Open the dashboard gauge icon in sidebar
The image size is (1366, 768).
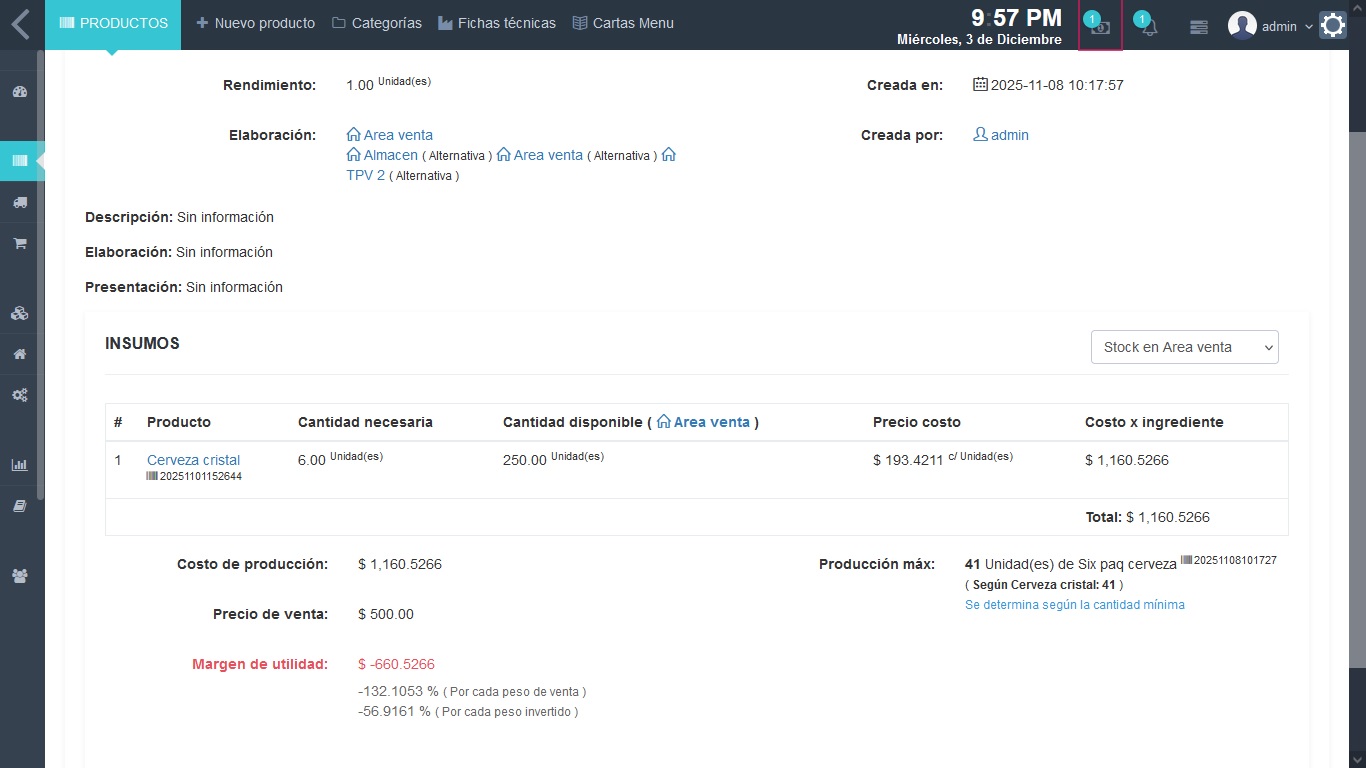pos(19,92)
